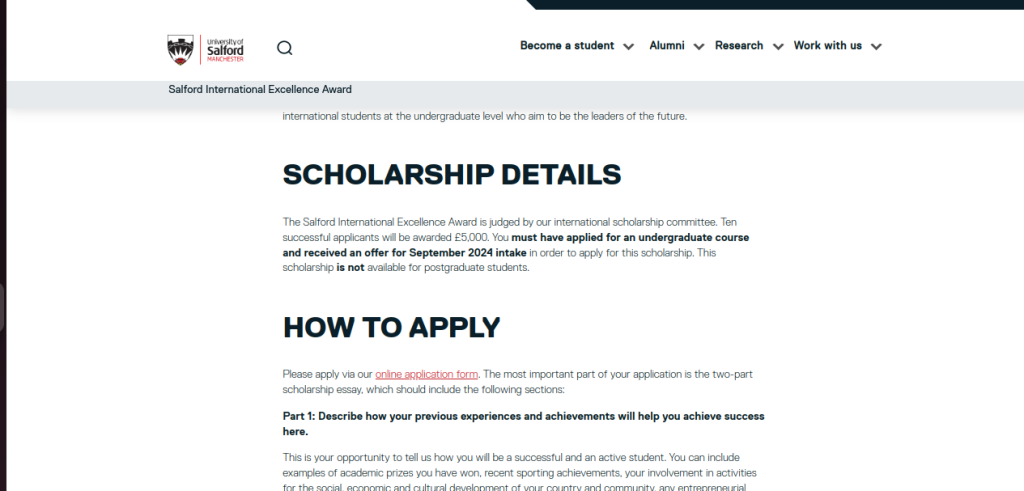Click the 'leaders of the future' sentence
Viewport: 1024px width, 491px height.
[x=485, y=116]
